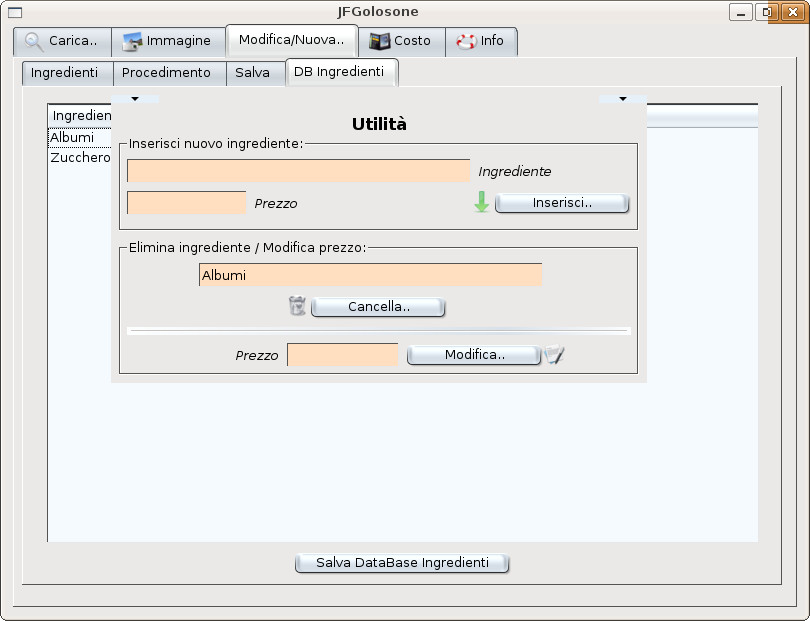Viewport: 810px width, 621px height.
Task: Open the Carica.. tab
Action: pos(63,41)
